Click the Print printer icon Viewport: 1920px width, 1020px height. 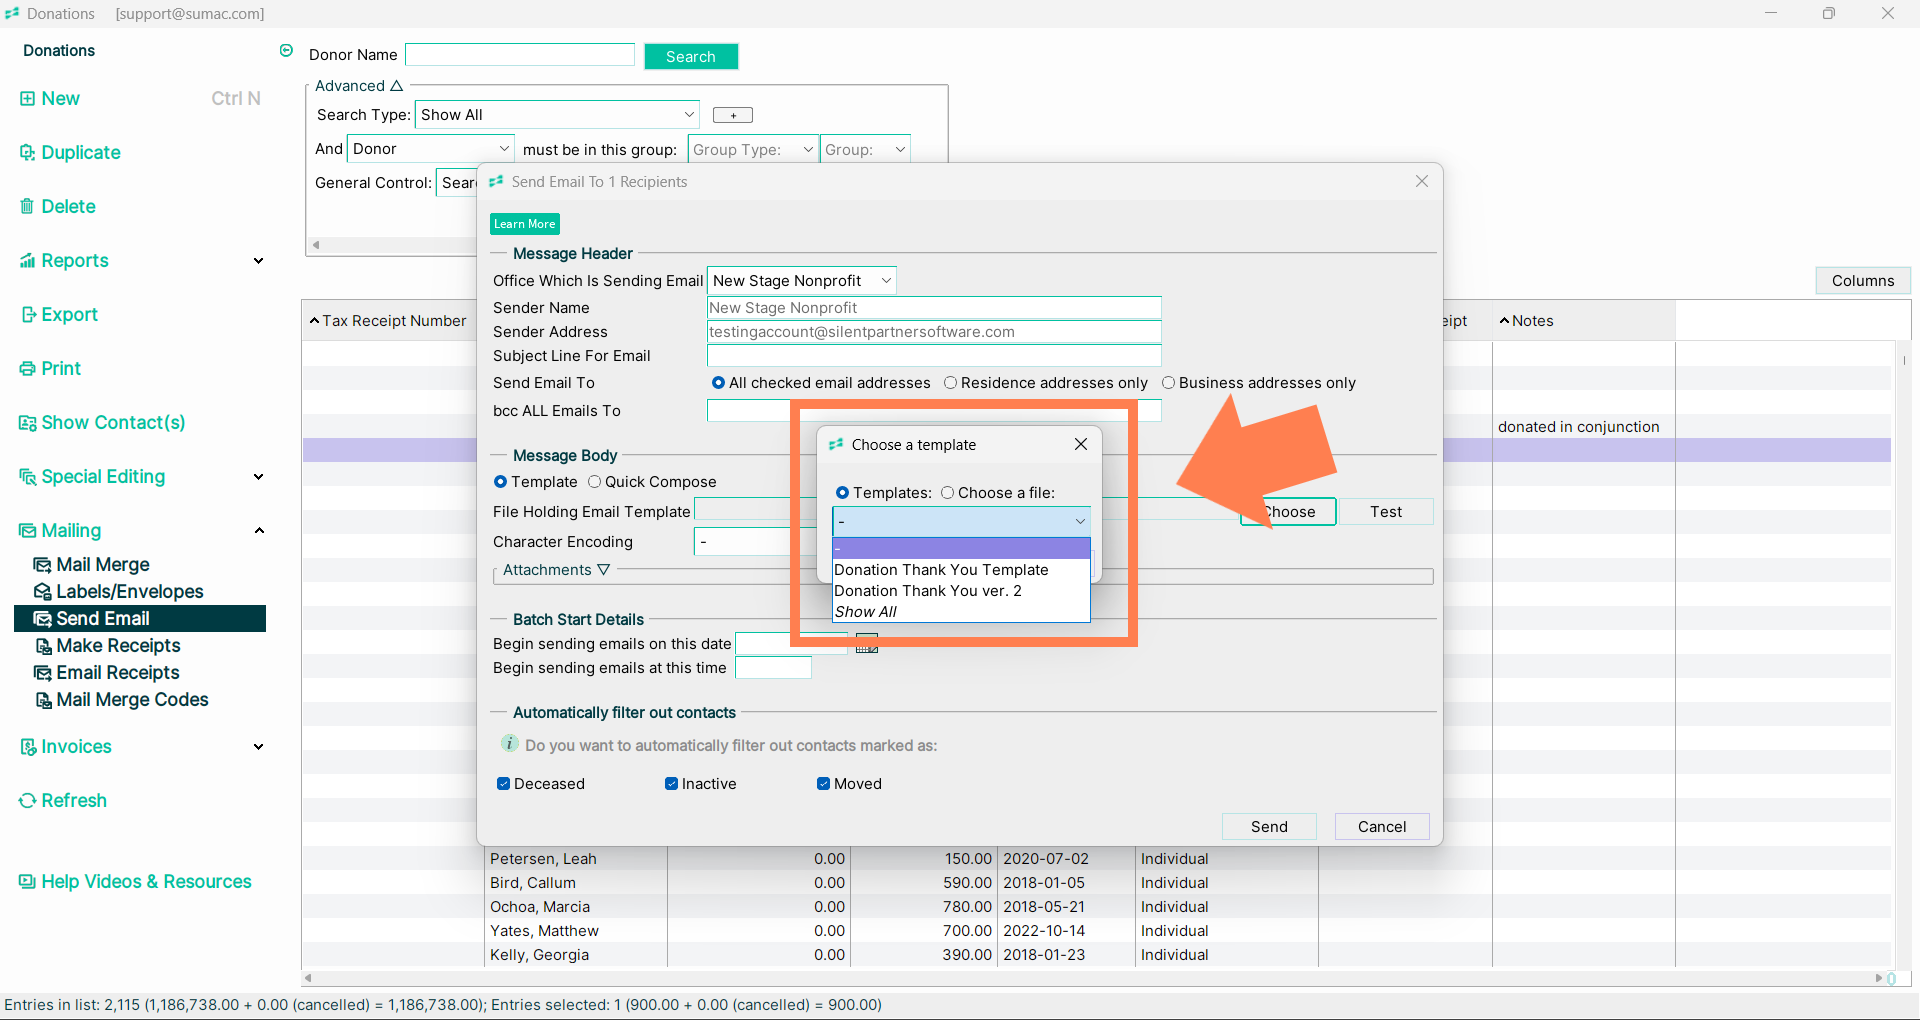27,369
